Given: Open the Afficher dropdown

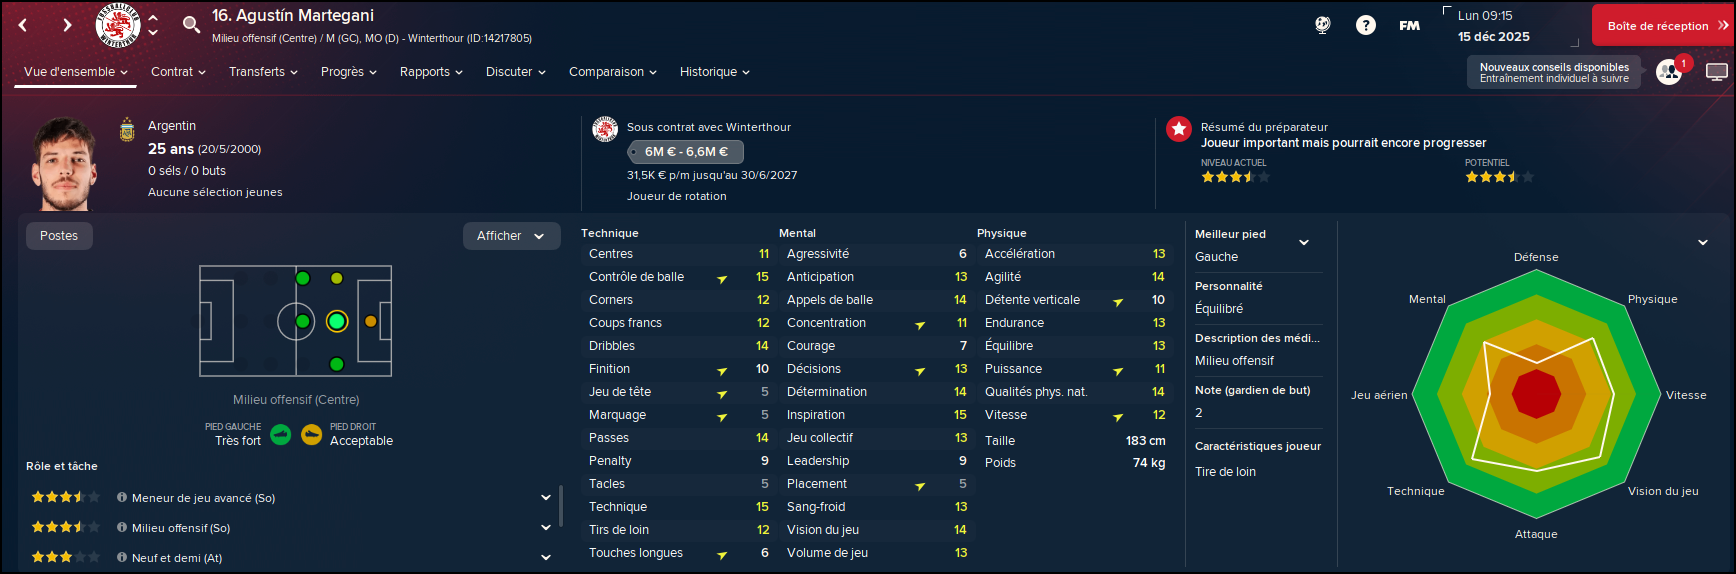Looking at the screenshot, I should click(511, 236).
